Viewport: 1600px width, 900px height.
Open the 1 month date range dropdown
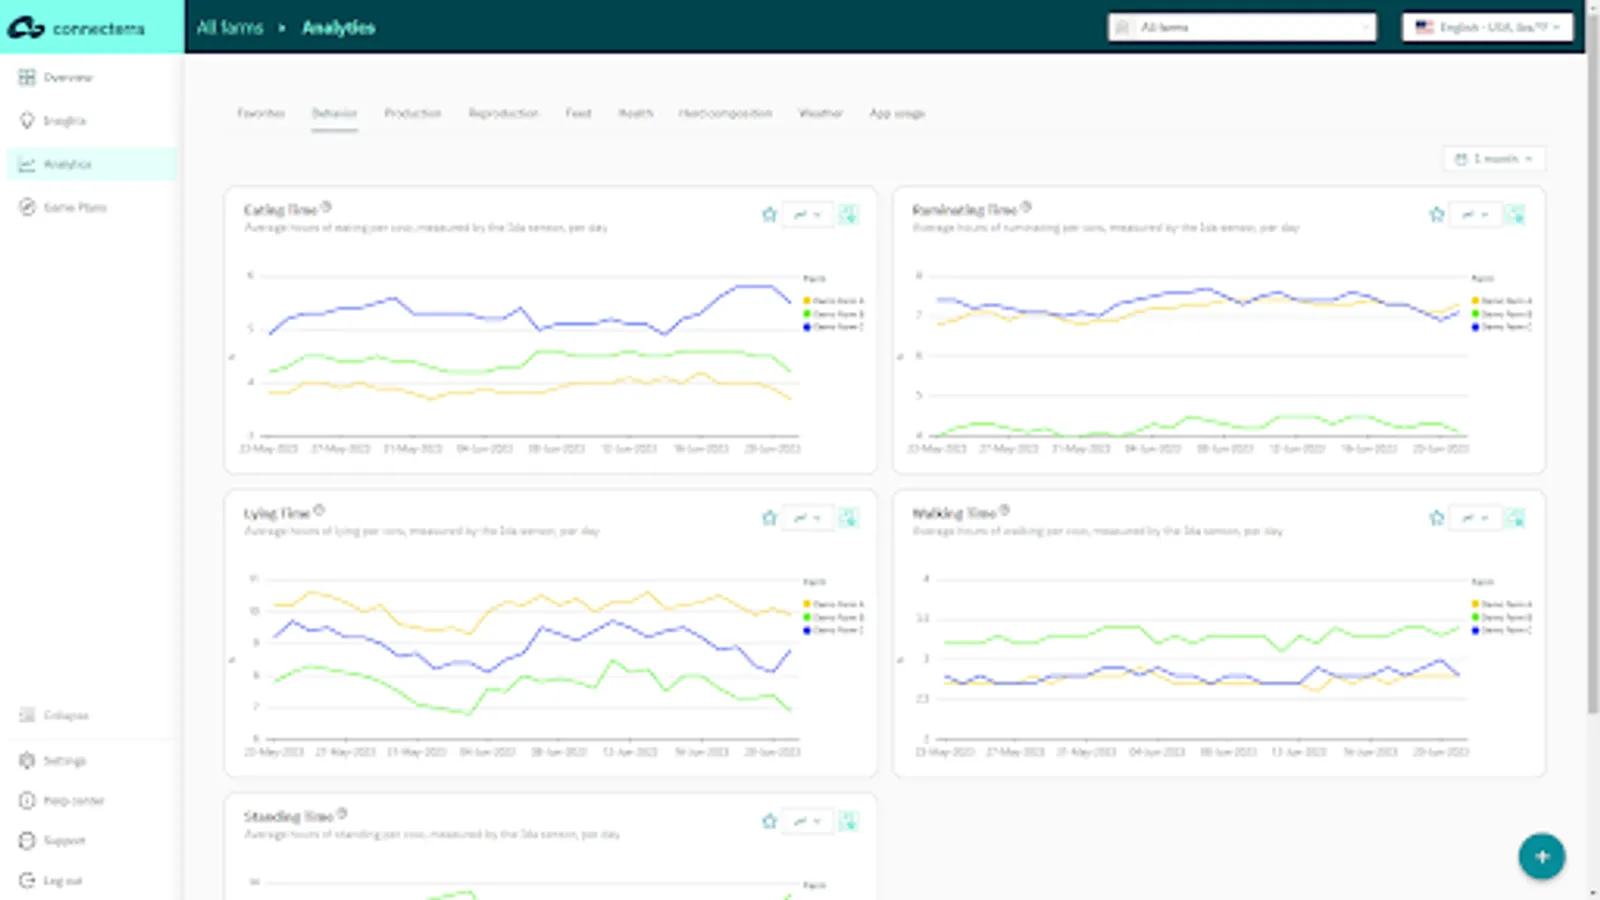1494,159
